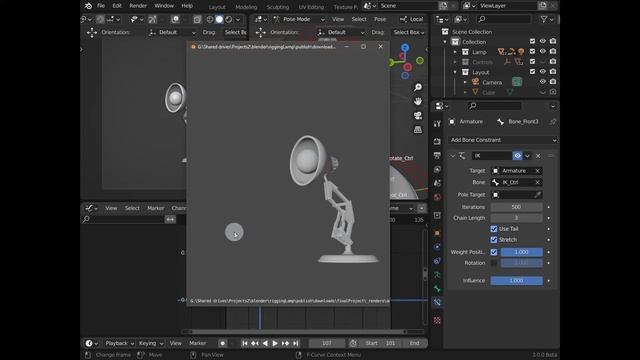Viewport: 640px width, 360px height.
Task: Switch to the Sculpting workspace tab
Action: pos(278,7)
